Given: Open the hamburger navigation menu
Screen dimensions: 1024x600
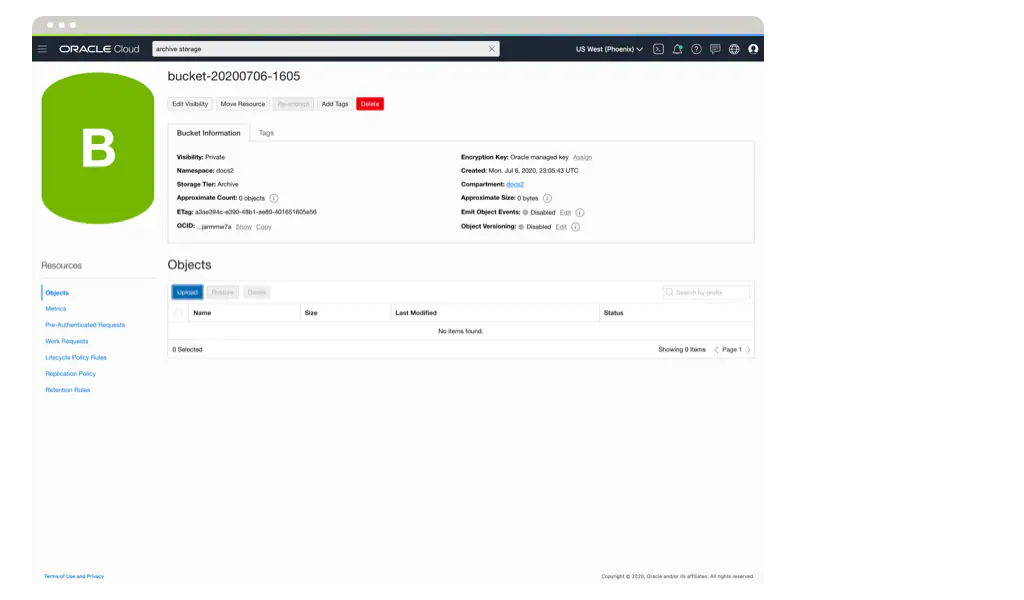Looking at the screenshot, I should (42, 49).
